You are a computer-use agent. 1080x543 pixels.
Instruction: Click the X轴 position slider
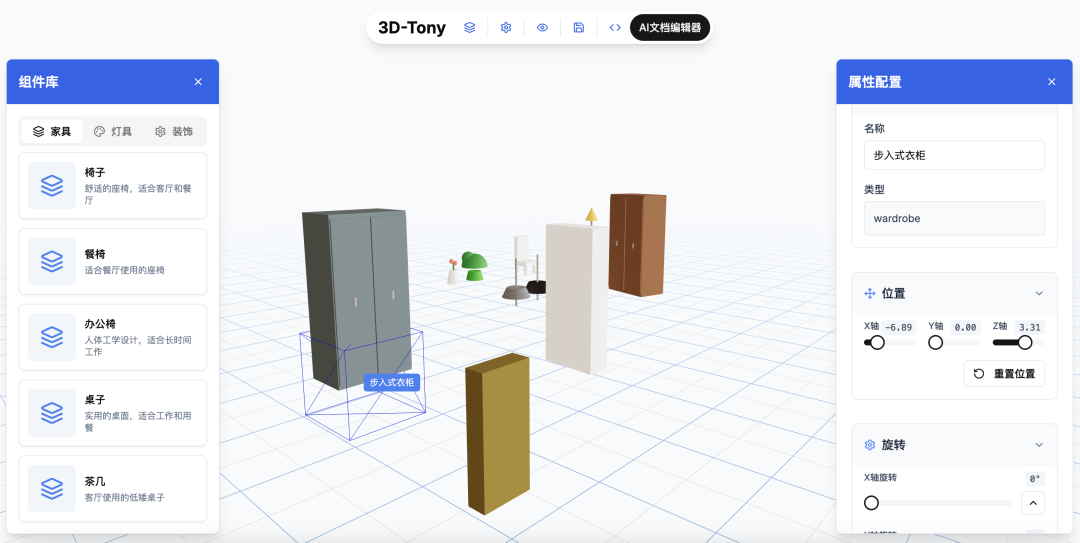890,342
